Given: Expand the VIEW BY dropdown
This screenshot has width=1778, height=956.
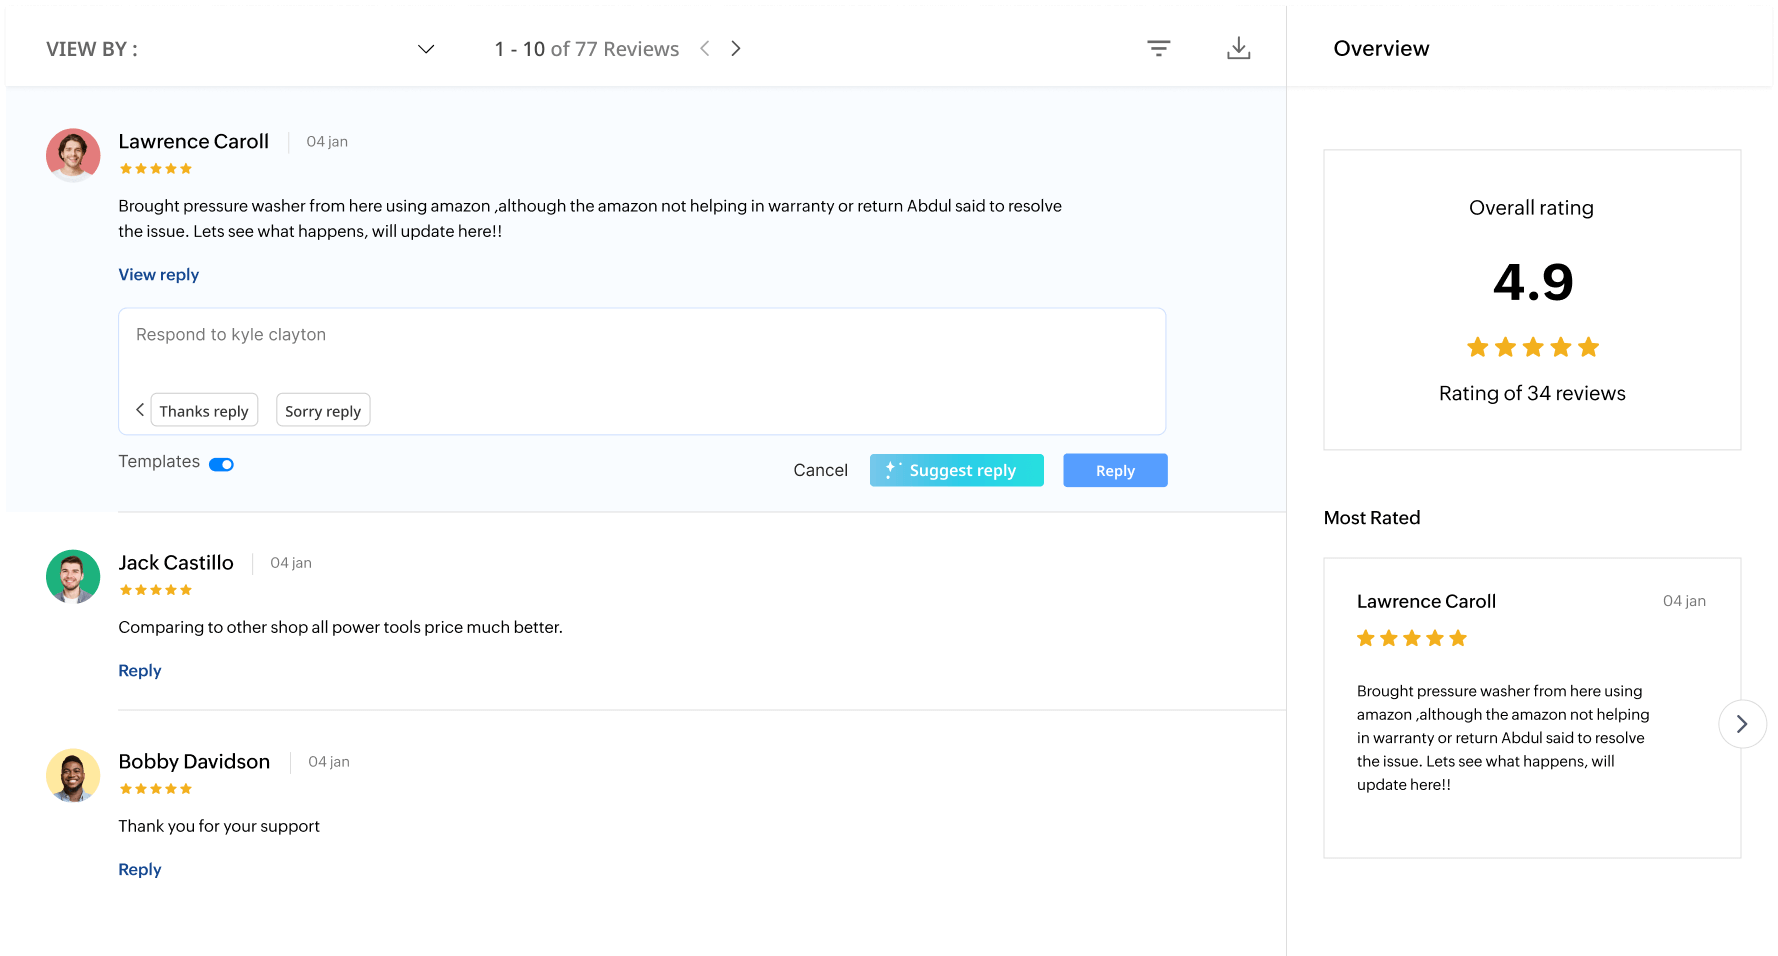Looking at the screenshot, I should point(425,49).
